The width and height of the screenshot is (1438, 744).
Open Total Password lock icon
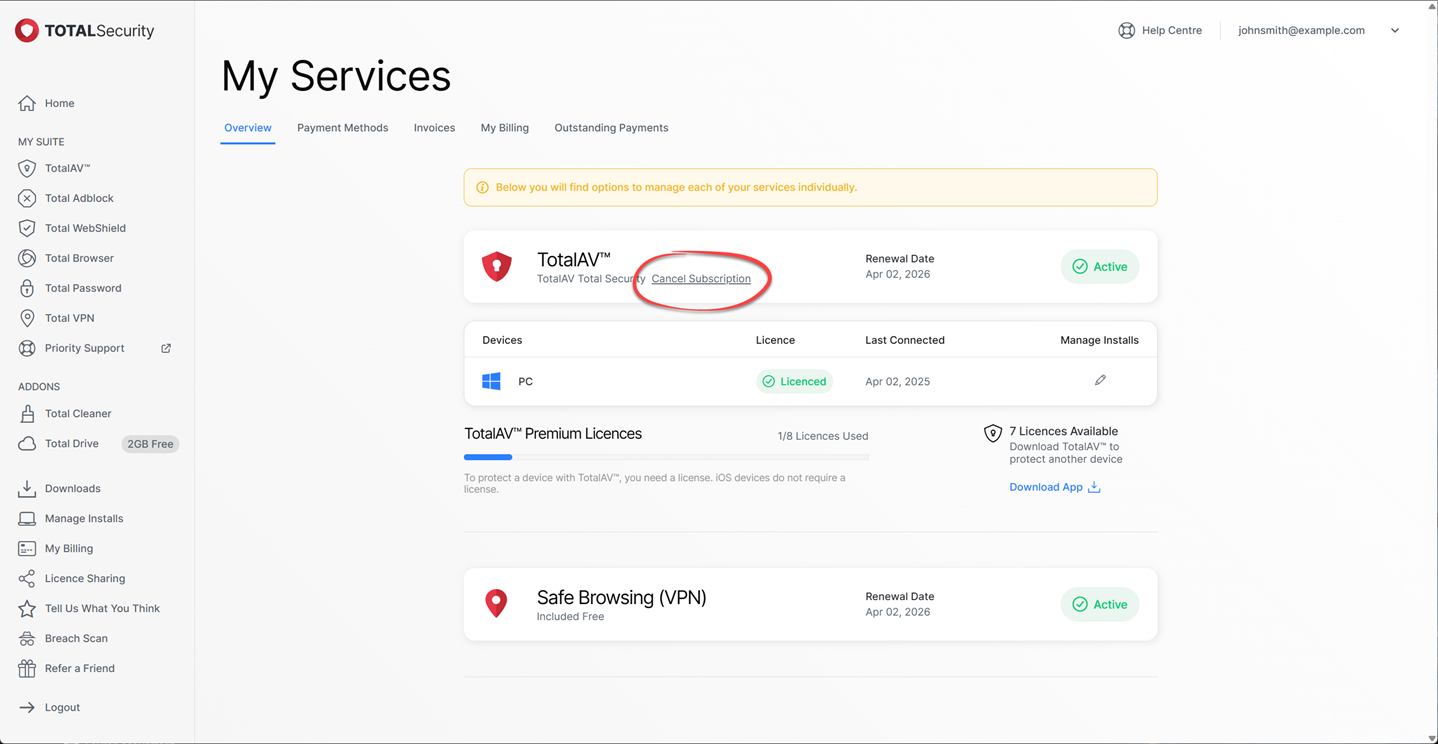(x=27, y=288)
